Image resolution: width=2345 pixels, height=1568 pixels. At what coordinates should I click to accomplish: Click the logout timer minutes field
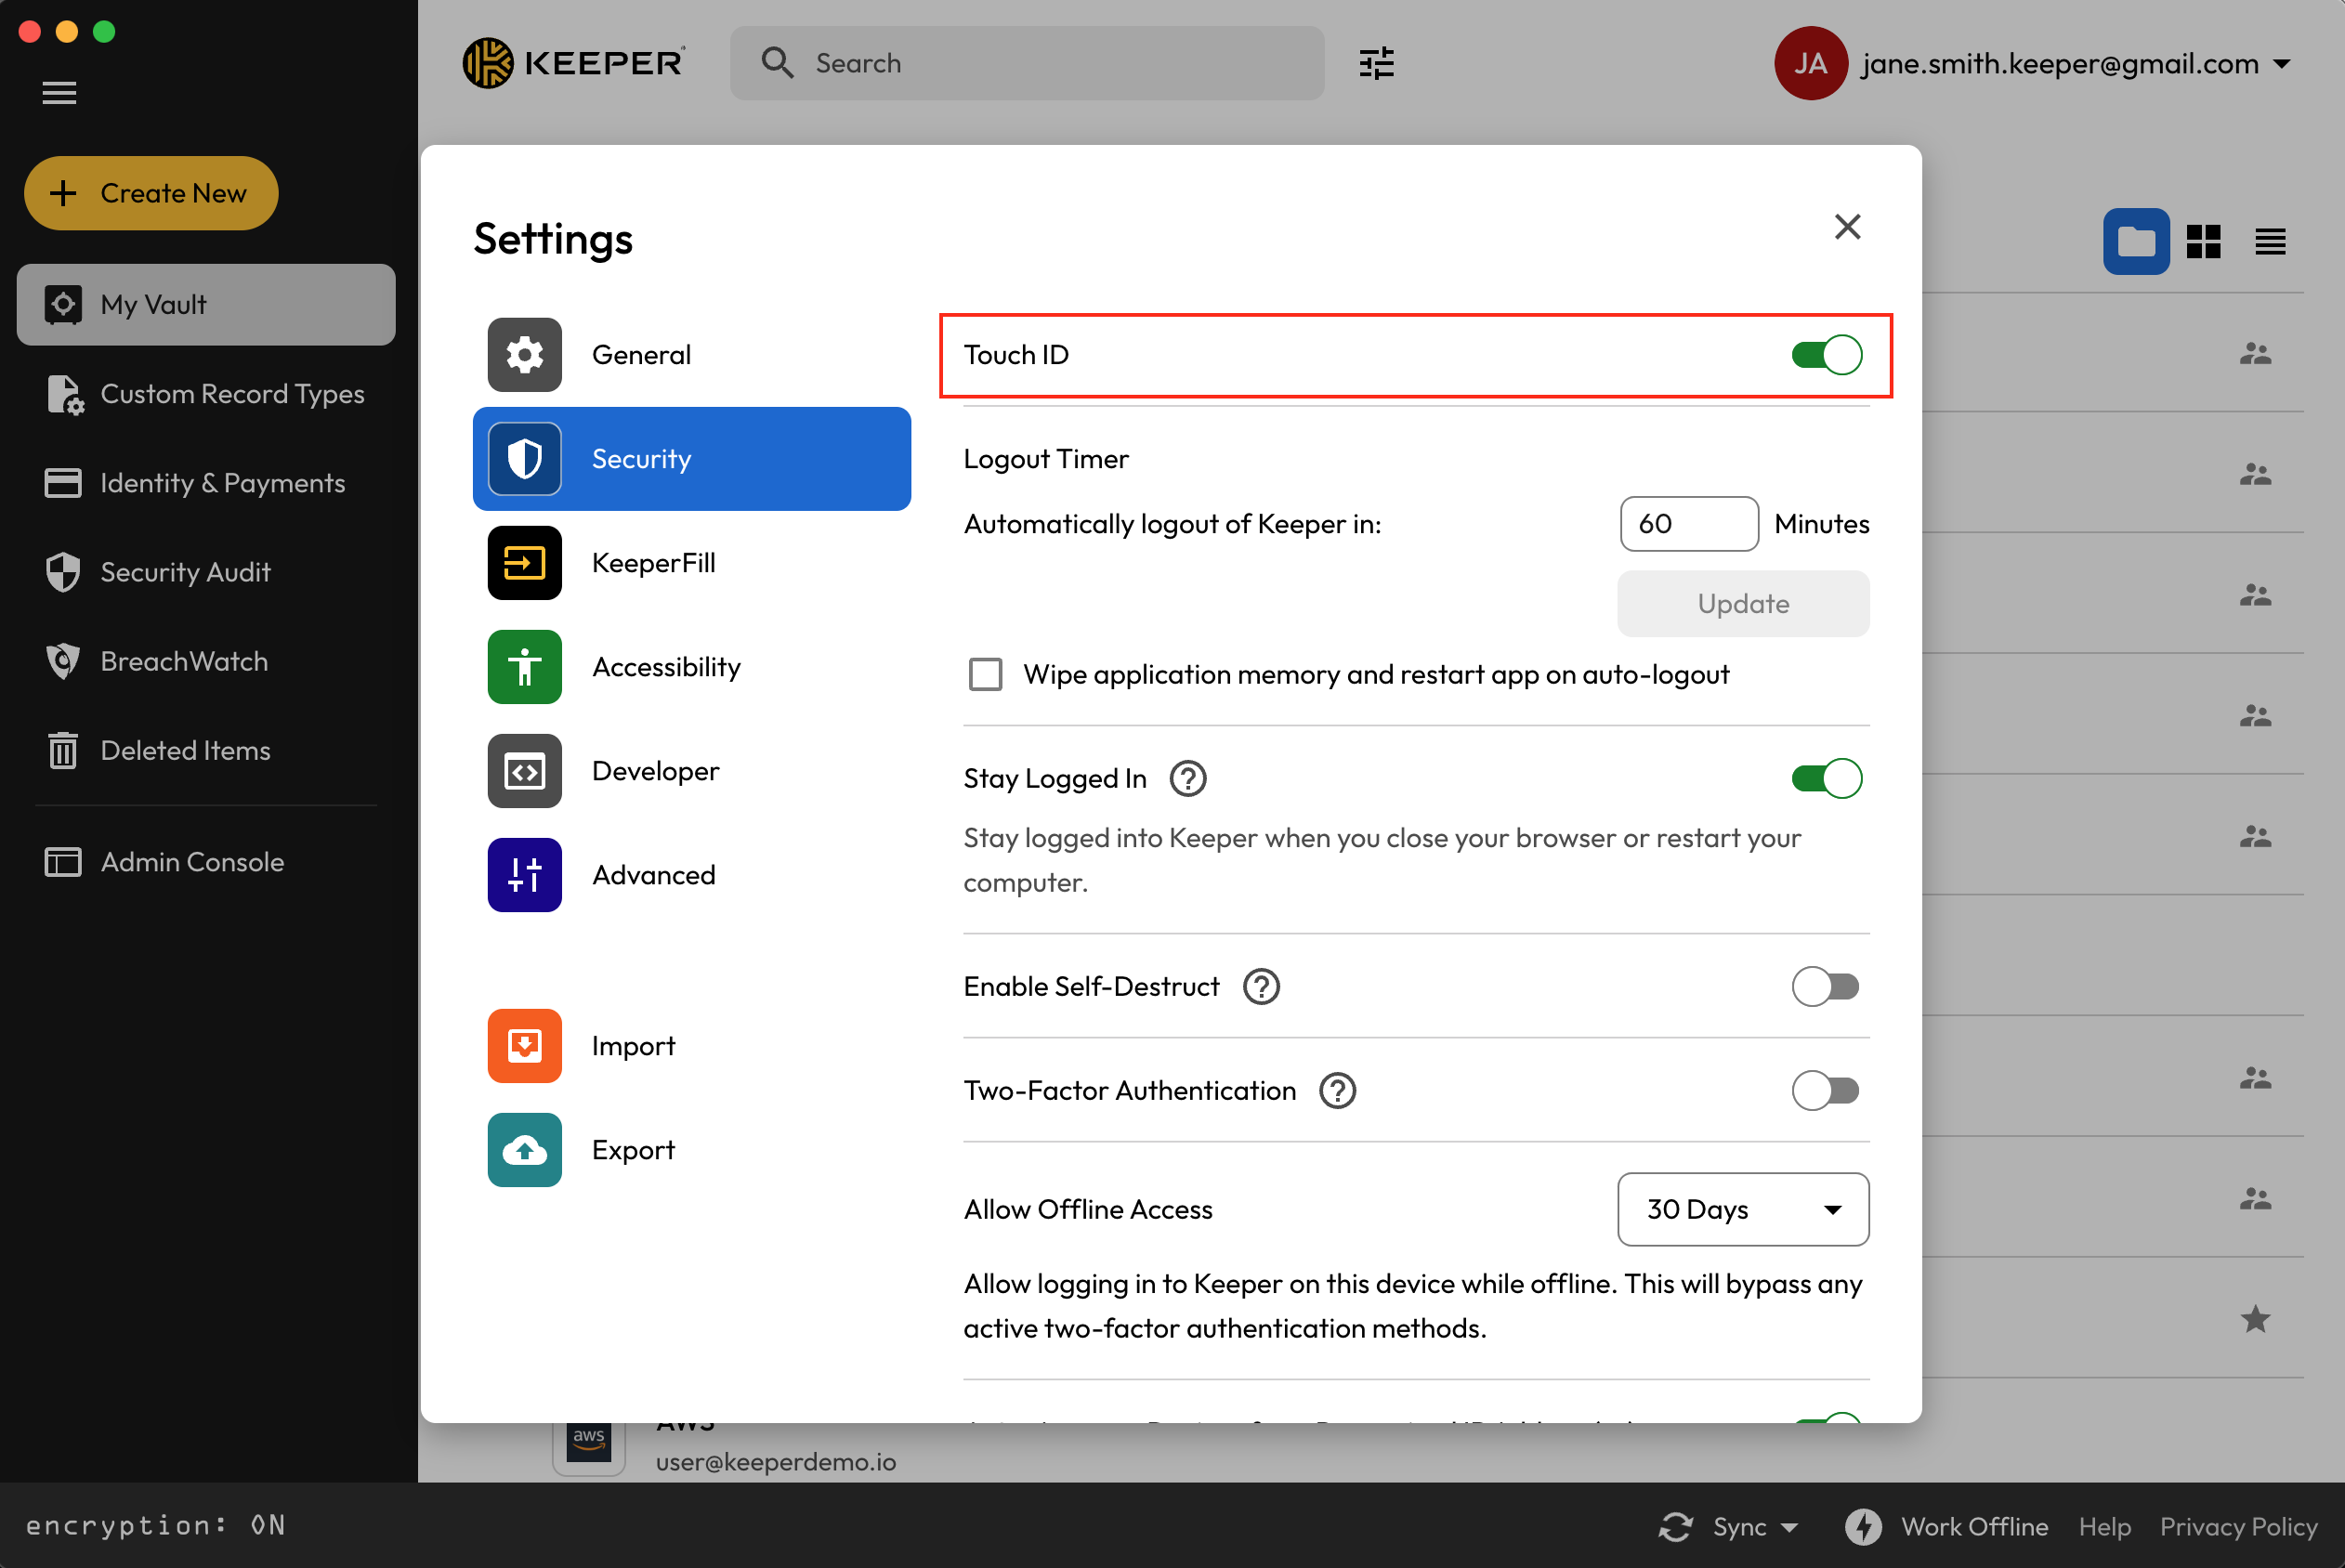pyautogui.click(x=1688, y=524)
